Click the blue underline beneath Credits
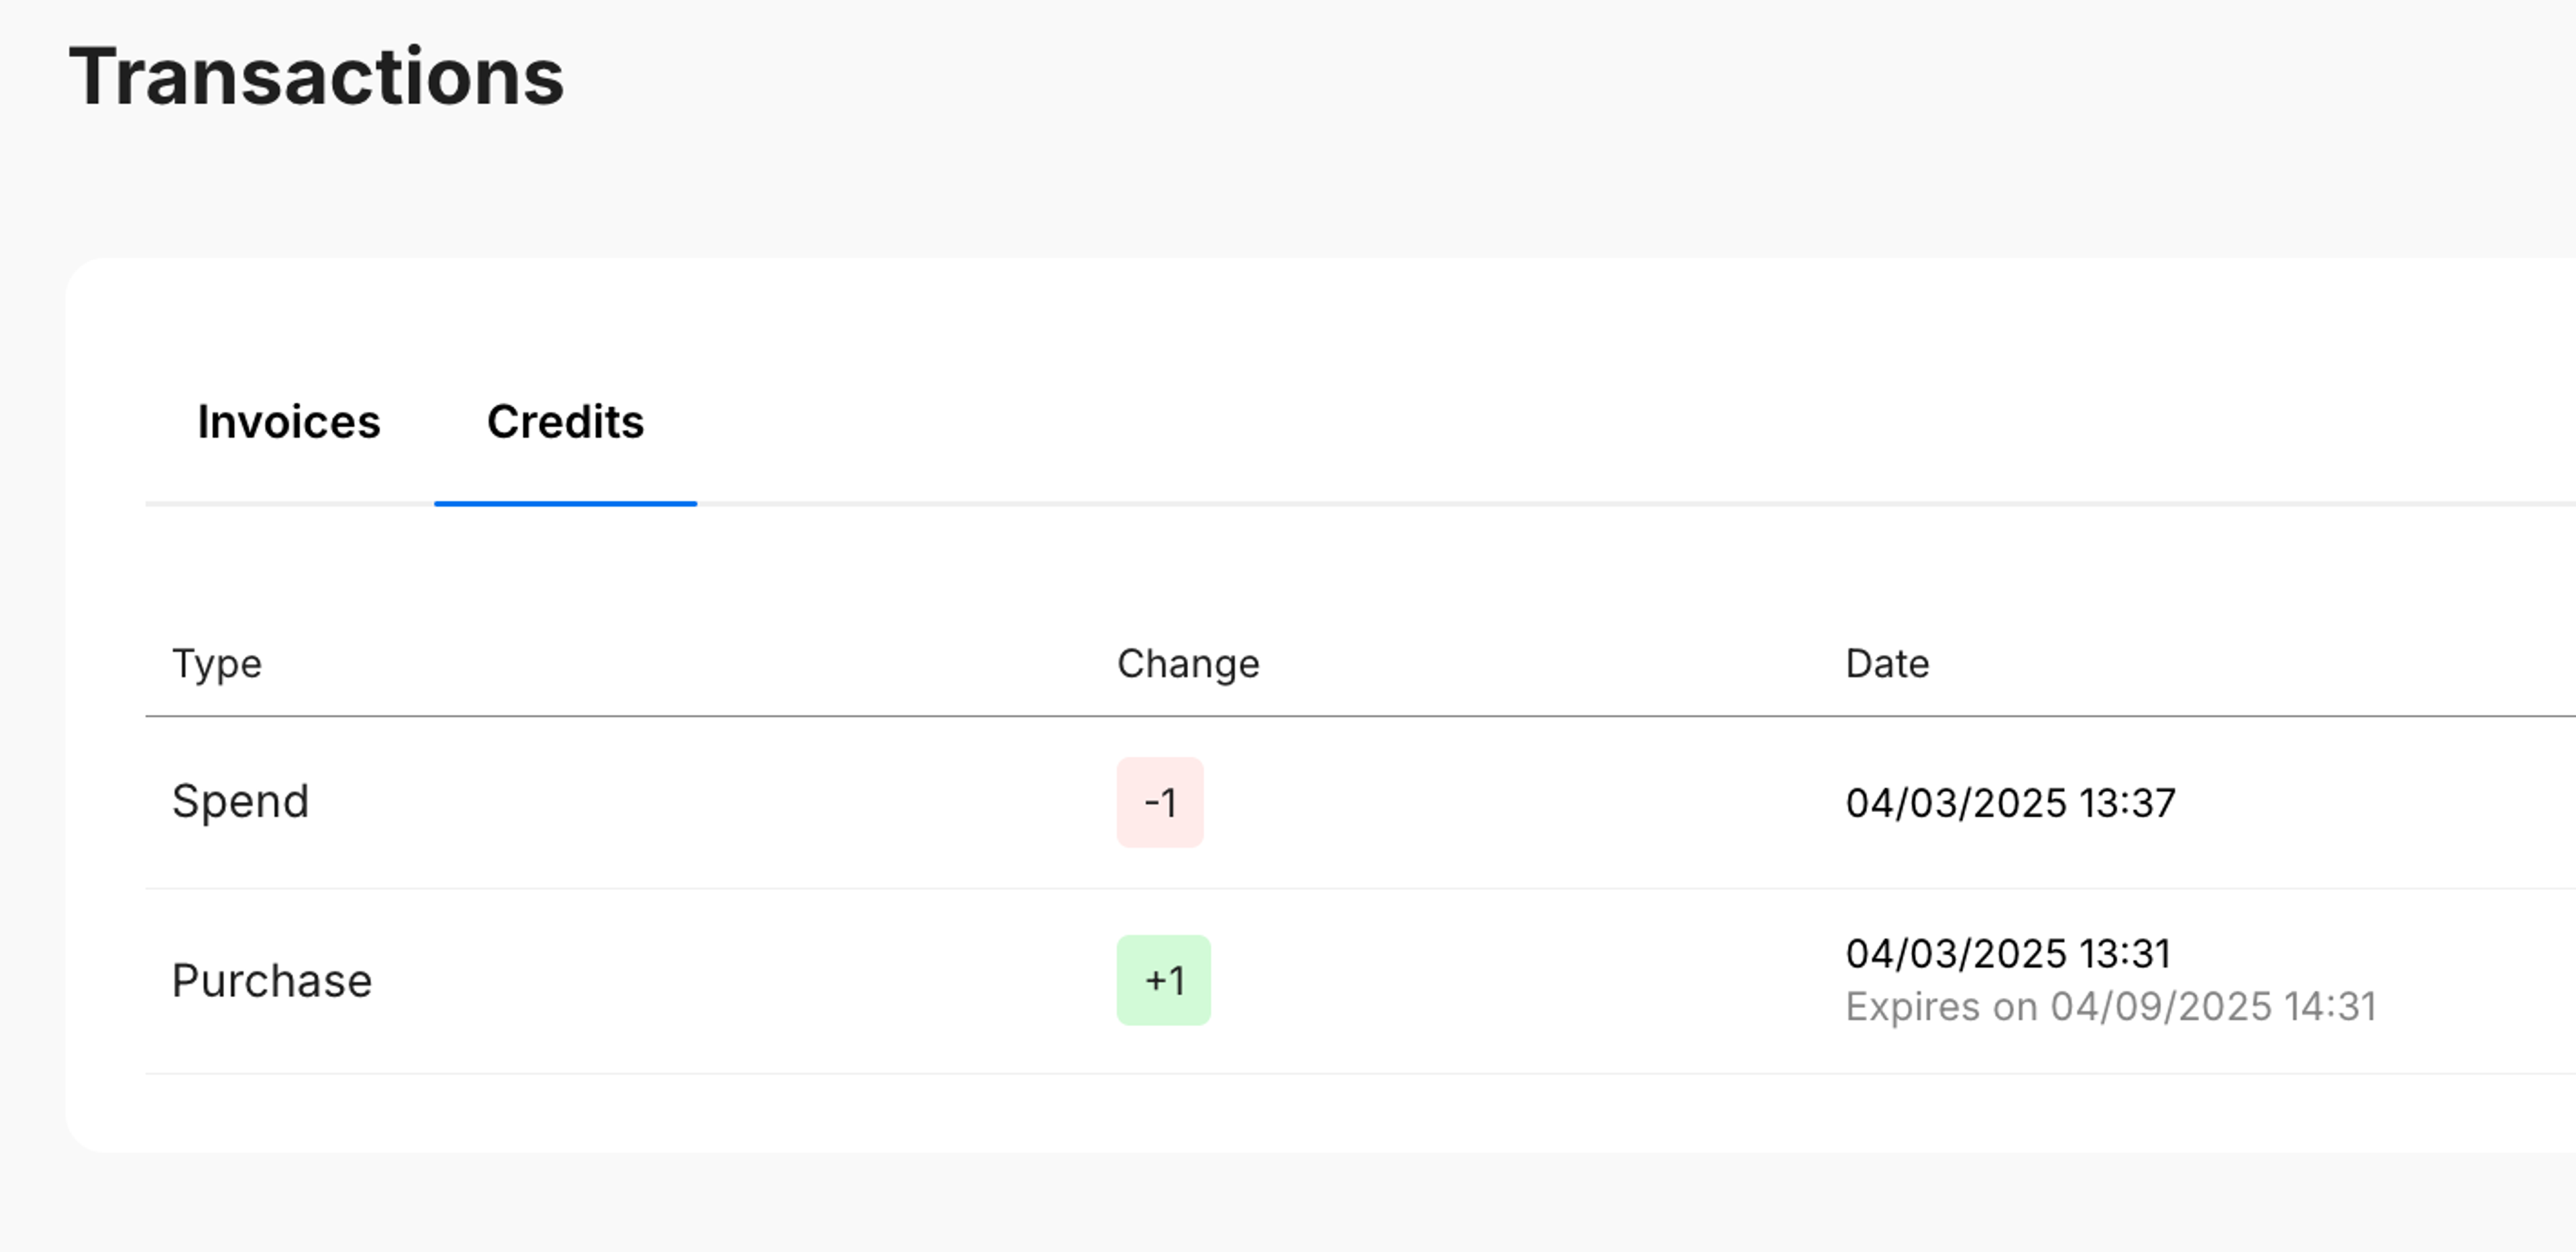The image size is (2576, 1252). pos(565,503)
